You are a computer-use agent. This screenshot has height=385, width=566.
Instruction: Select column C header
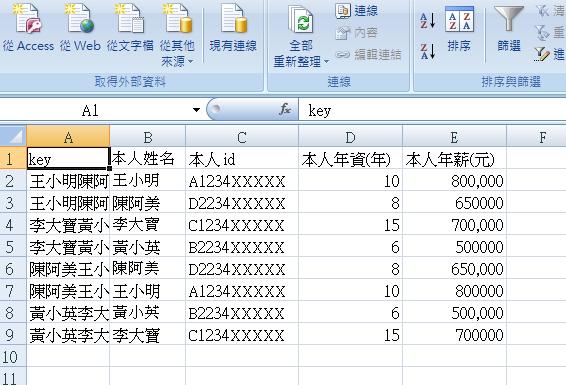242,137
